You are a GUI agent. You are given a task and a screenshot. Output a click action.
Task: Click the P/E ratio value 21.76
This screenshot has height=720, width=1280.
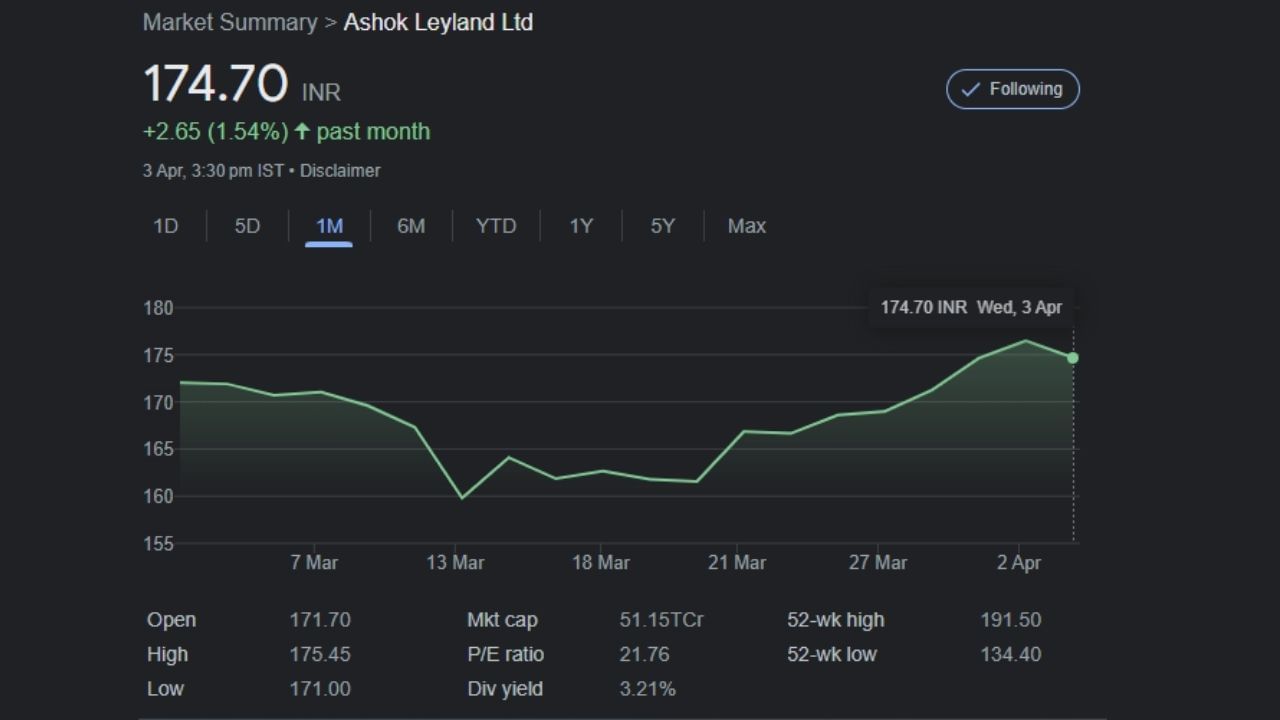pos(644,654)
